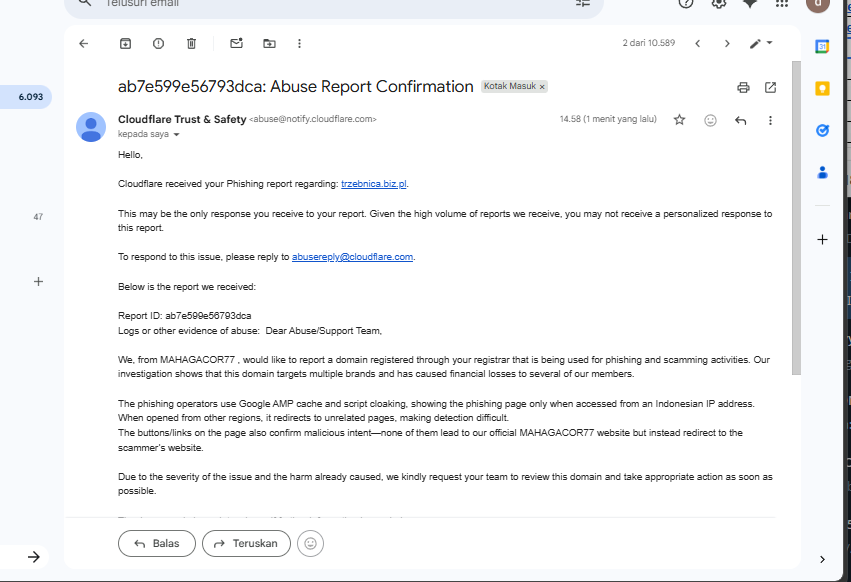Open Google Keep side panel
Screen dimensions: 851x582
coord(822,88)
